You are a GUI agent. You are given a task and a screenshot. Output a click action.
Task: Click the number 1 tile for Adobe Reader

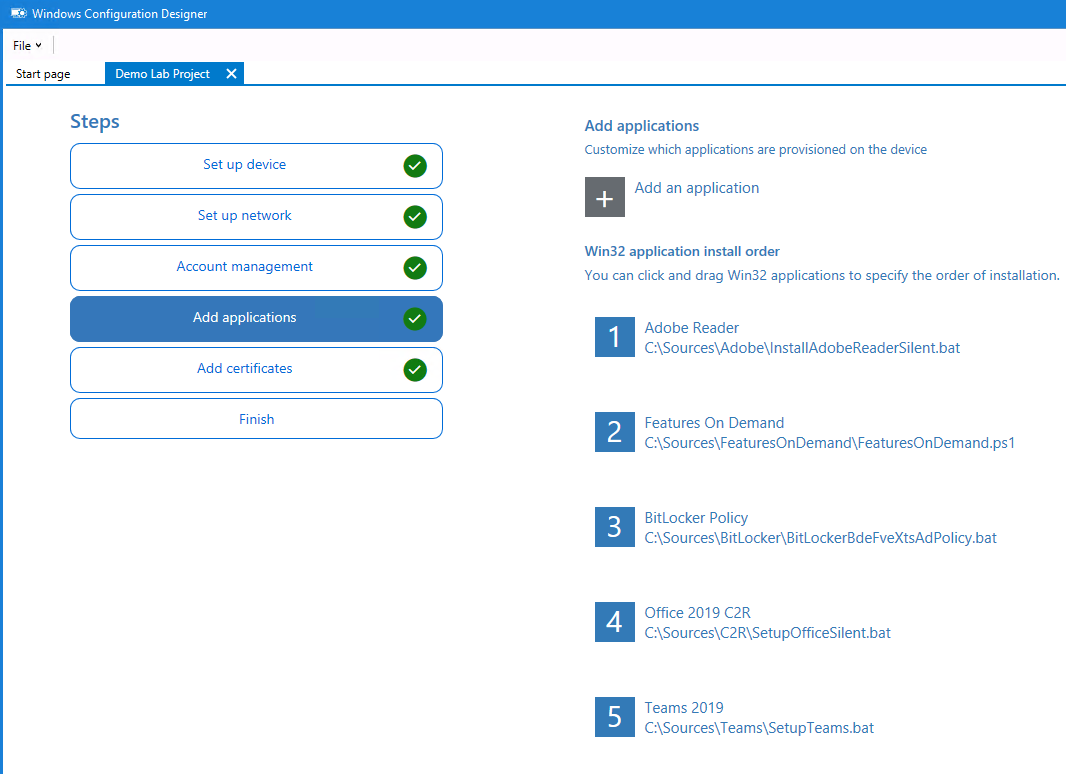click(615, 337)
